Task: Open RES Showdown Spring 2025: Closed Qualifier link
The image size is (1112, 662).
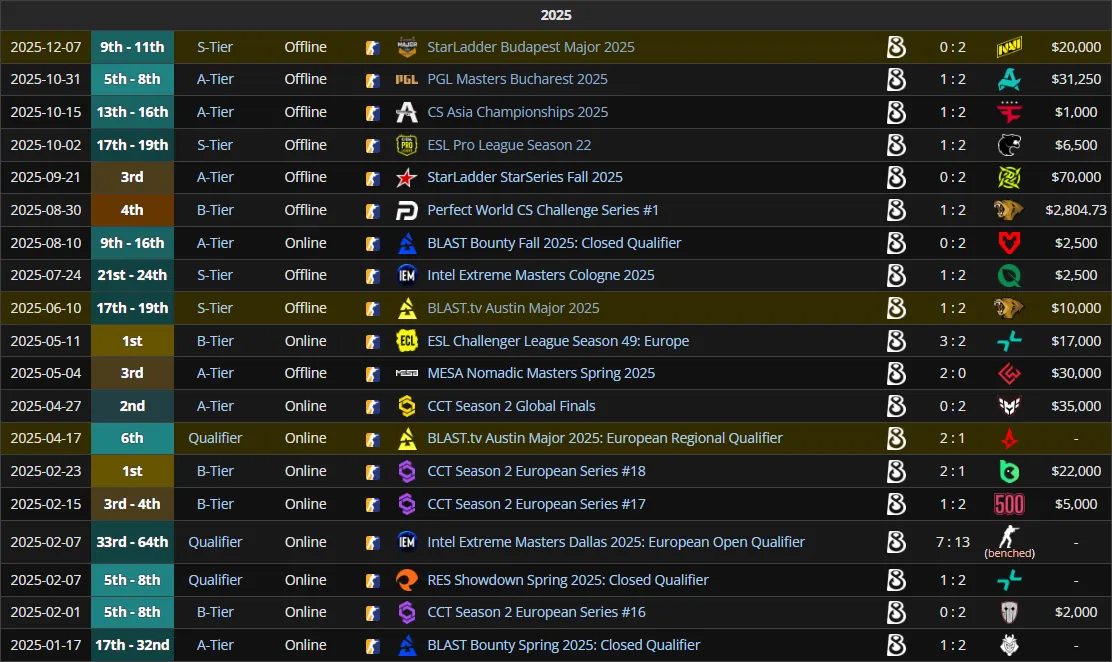Action: pyautogui.click(x=567, y=580)
